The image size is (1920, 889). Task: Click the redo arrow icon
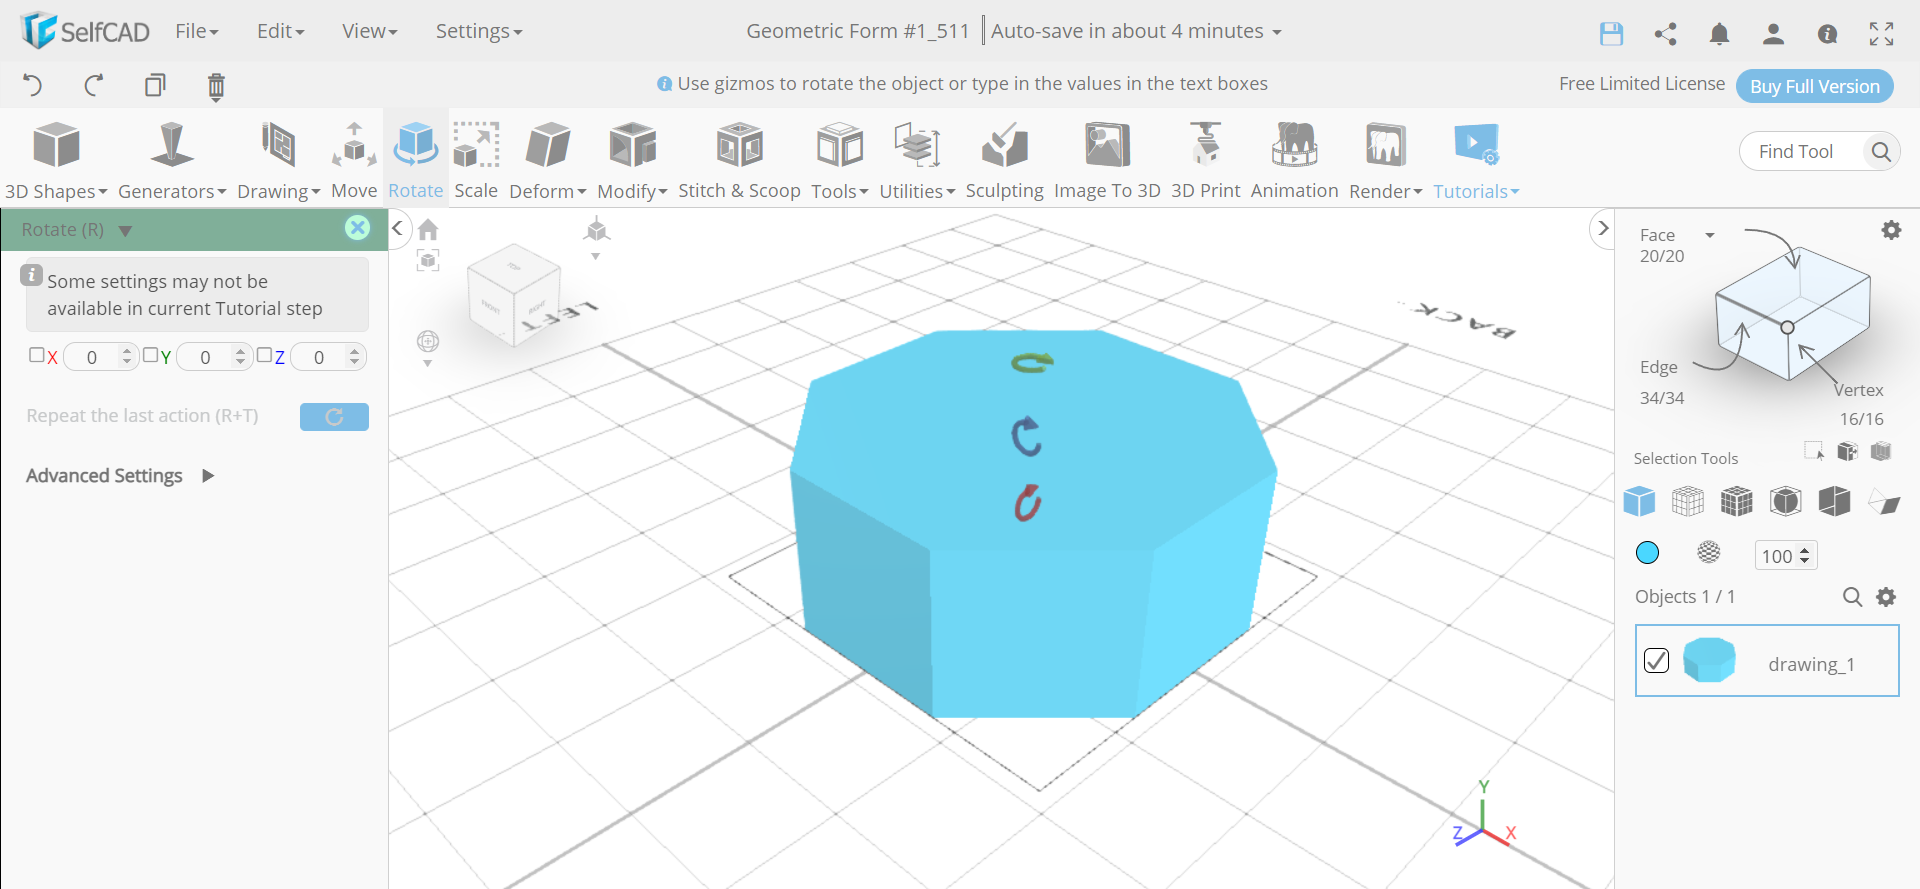click(94, 85)
